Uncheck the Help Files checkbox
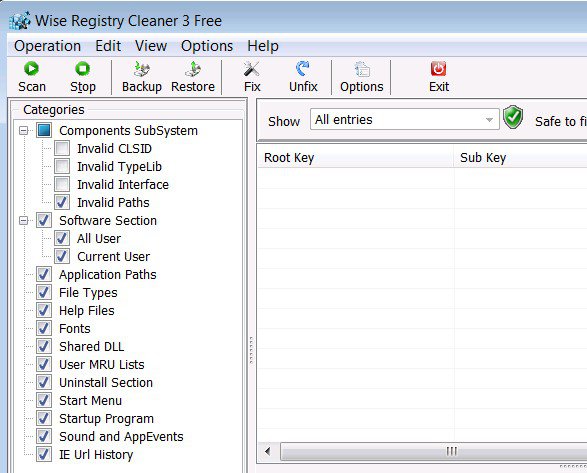The height and width of the screenshot is (473, 587). (x=44, y=310)
